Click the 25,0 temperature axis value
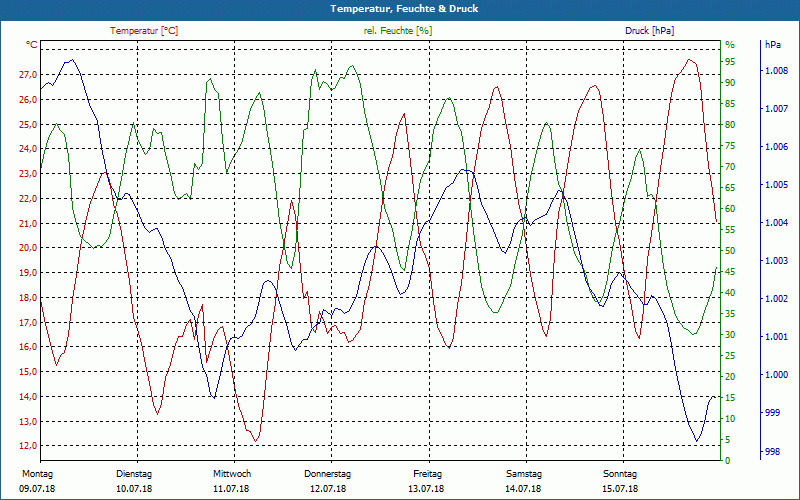Image resolution: width=800 pixels, height=500 pixels. [28, 125]
